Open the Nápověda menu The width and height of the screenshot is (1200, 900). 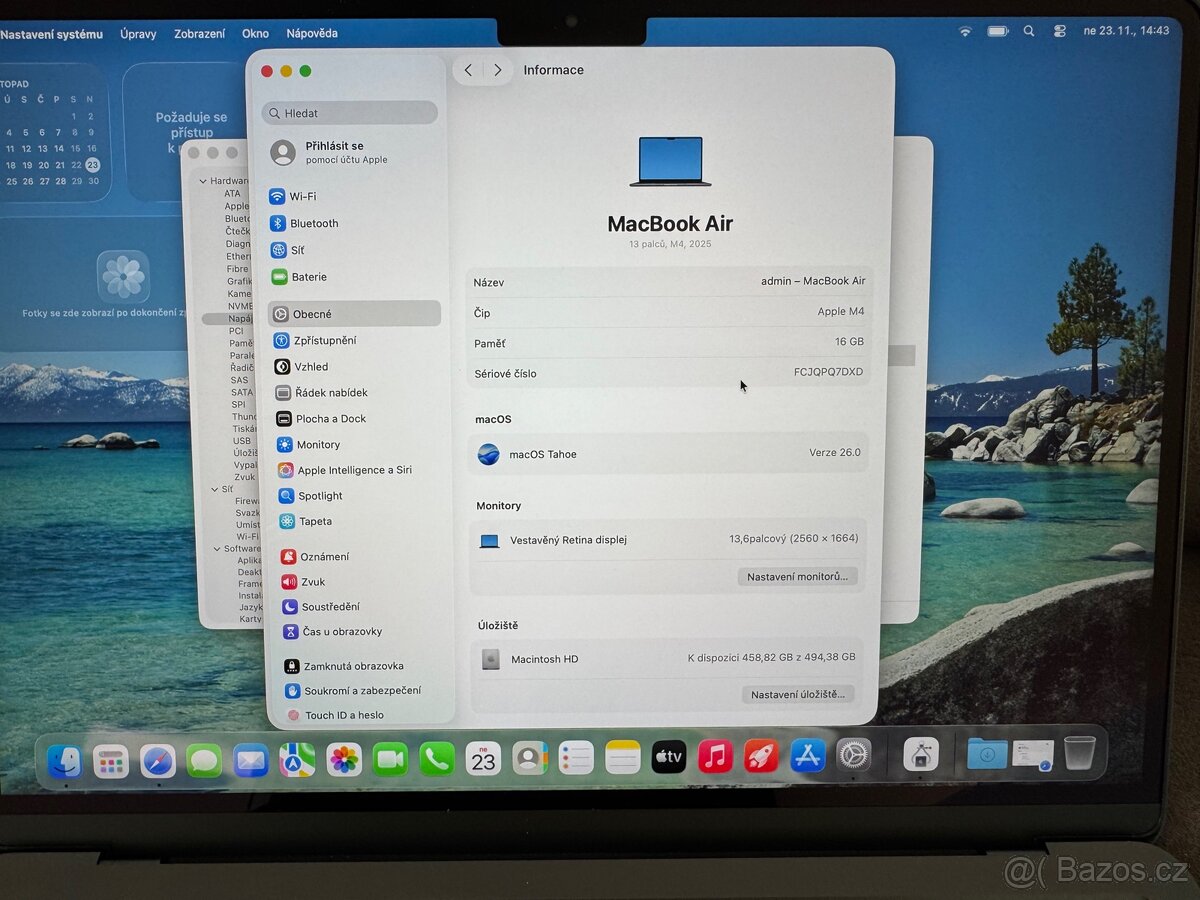tap(312, 33)
